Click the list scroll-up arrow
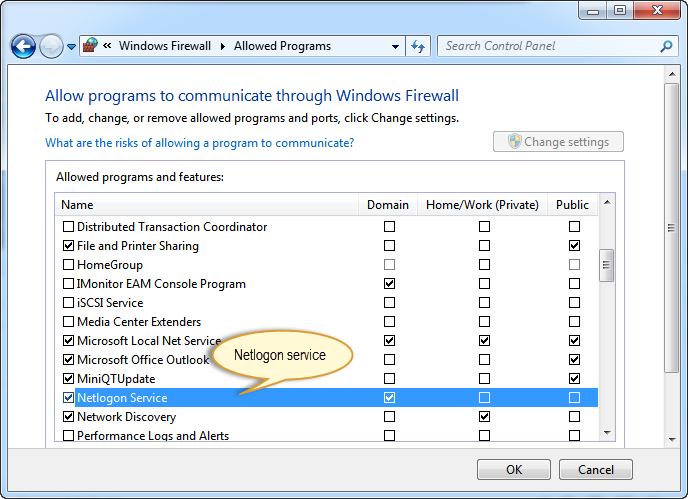The height and width of the screenshot is (499, 688). [607, 202]
